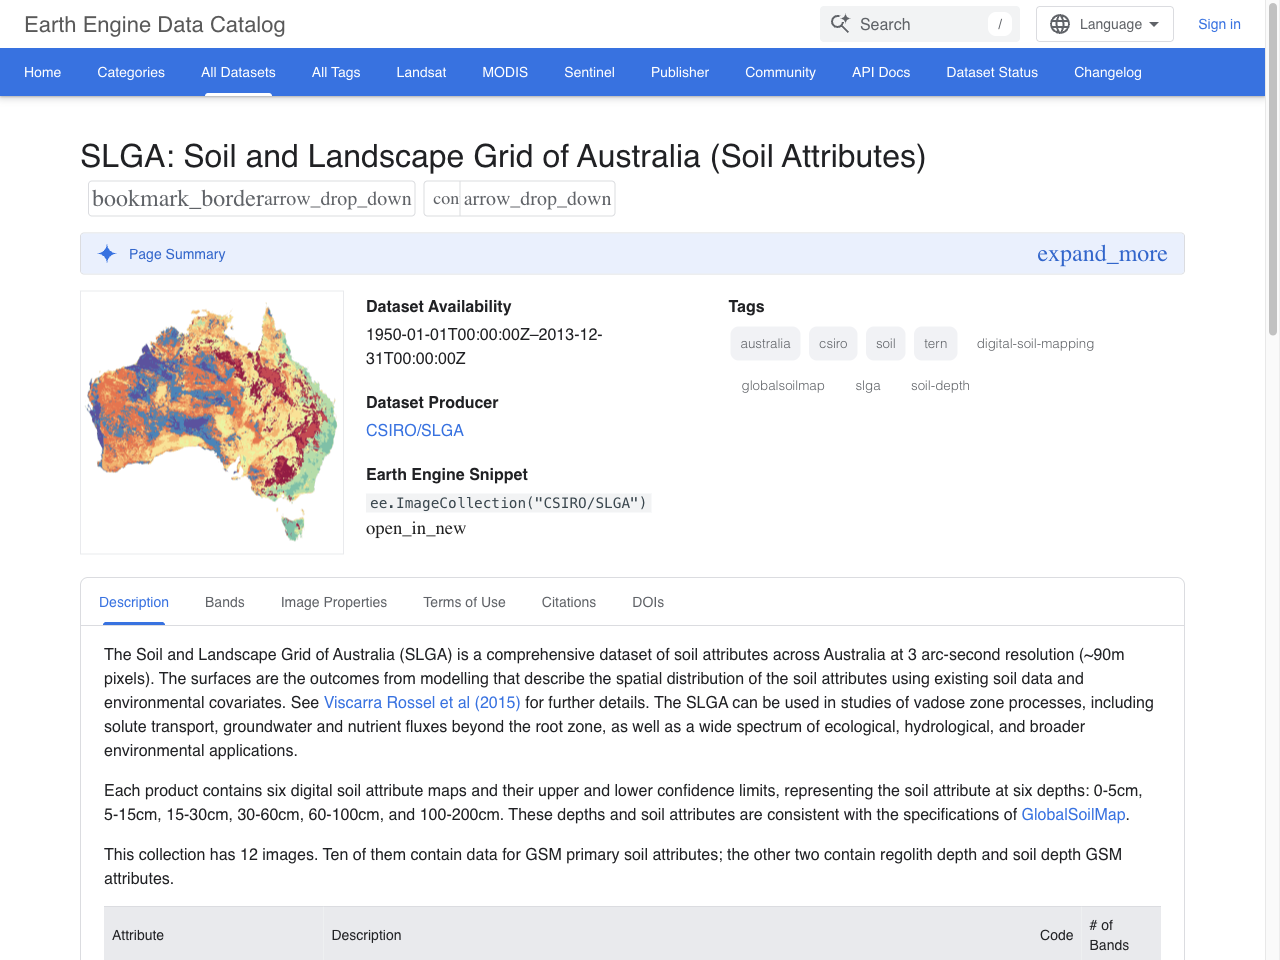Click the globe icon next to Language
This screenshot has width=1280, height=960.
click(x=1059, y=24)
